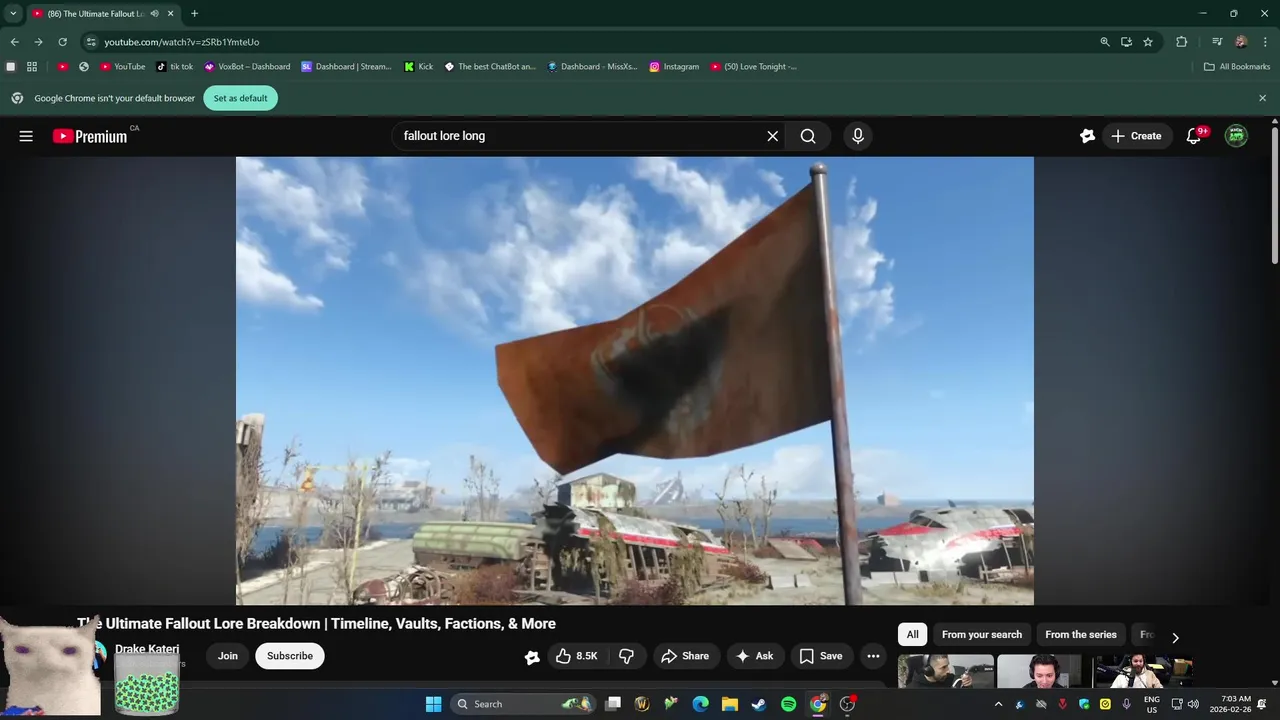Viewport: 1280px width, 720px height.
Task: Go forward in browser history
Action: click(x=38, y=42)
